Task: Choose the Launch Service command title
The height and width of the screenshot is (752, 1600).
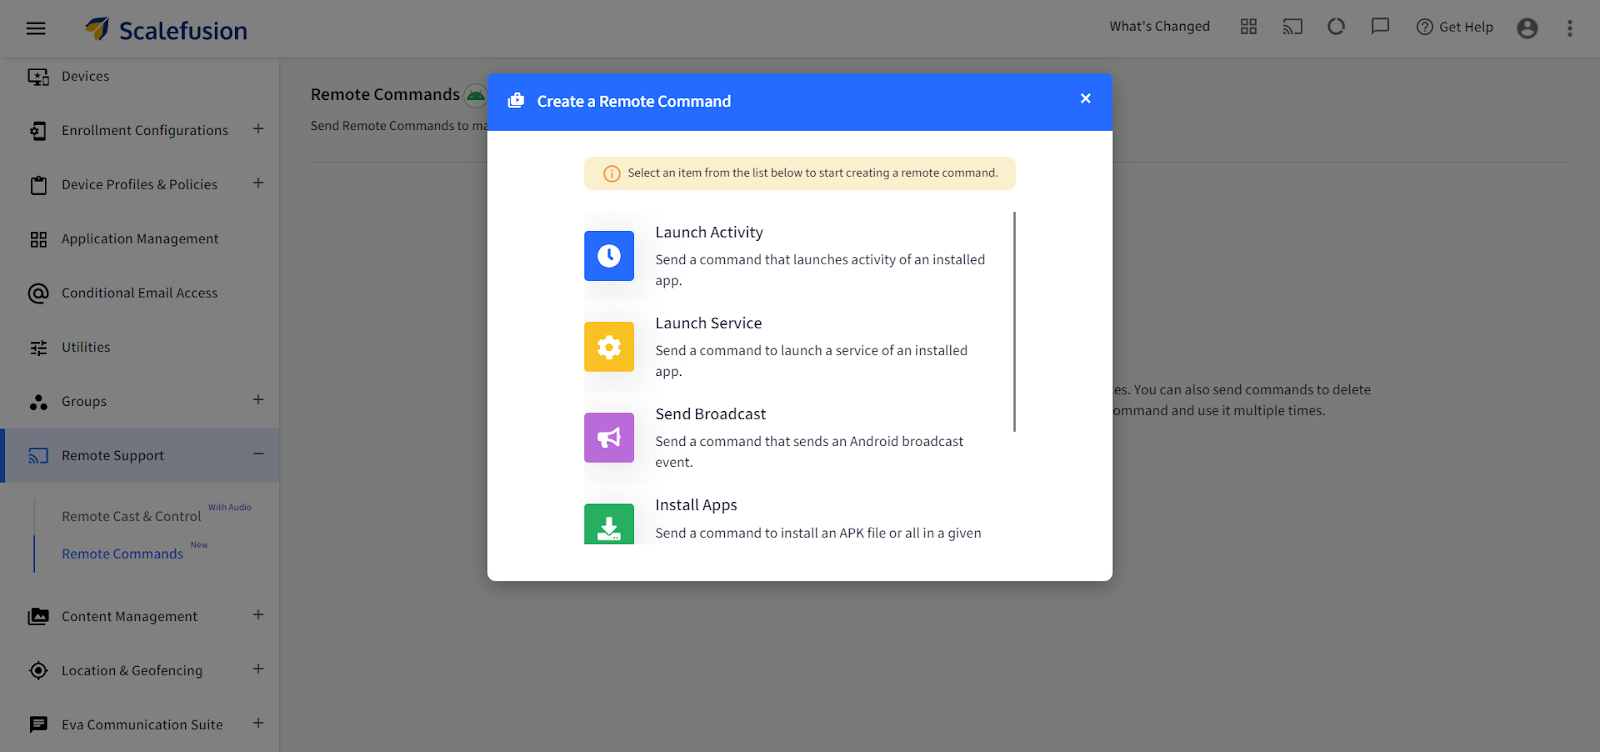Action: [x=708, y=323]
